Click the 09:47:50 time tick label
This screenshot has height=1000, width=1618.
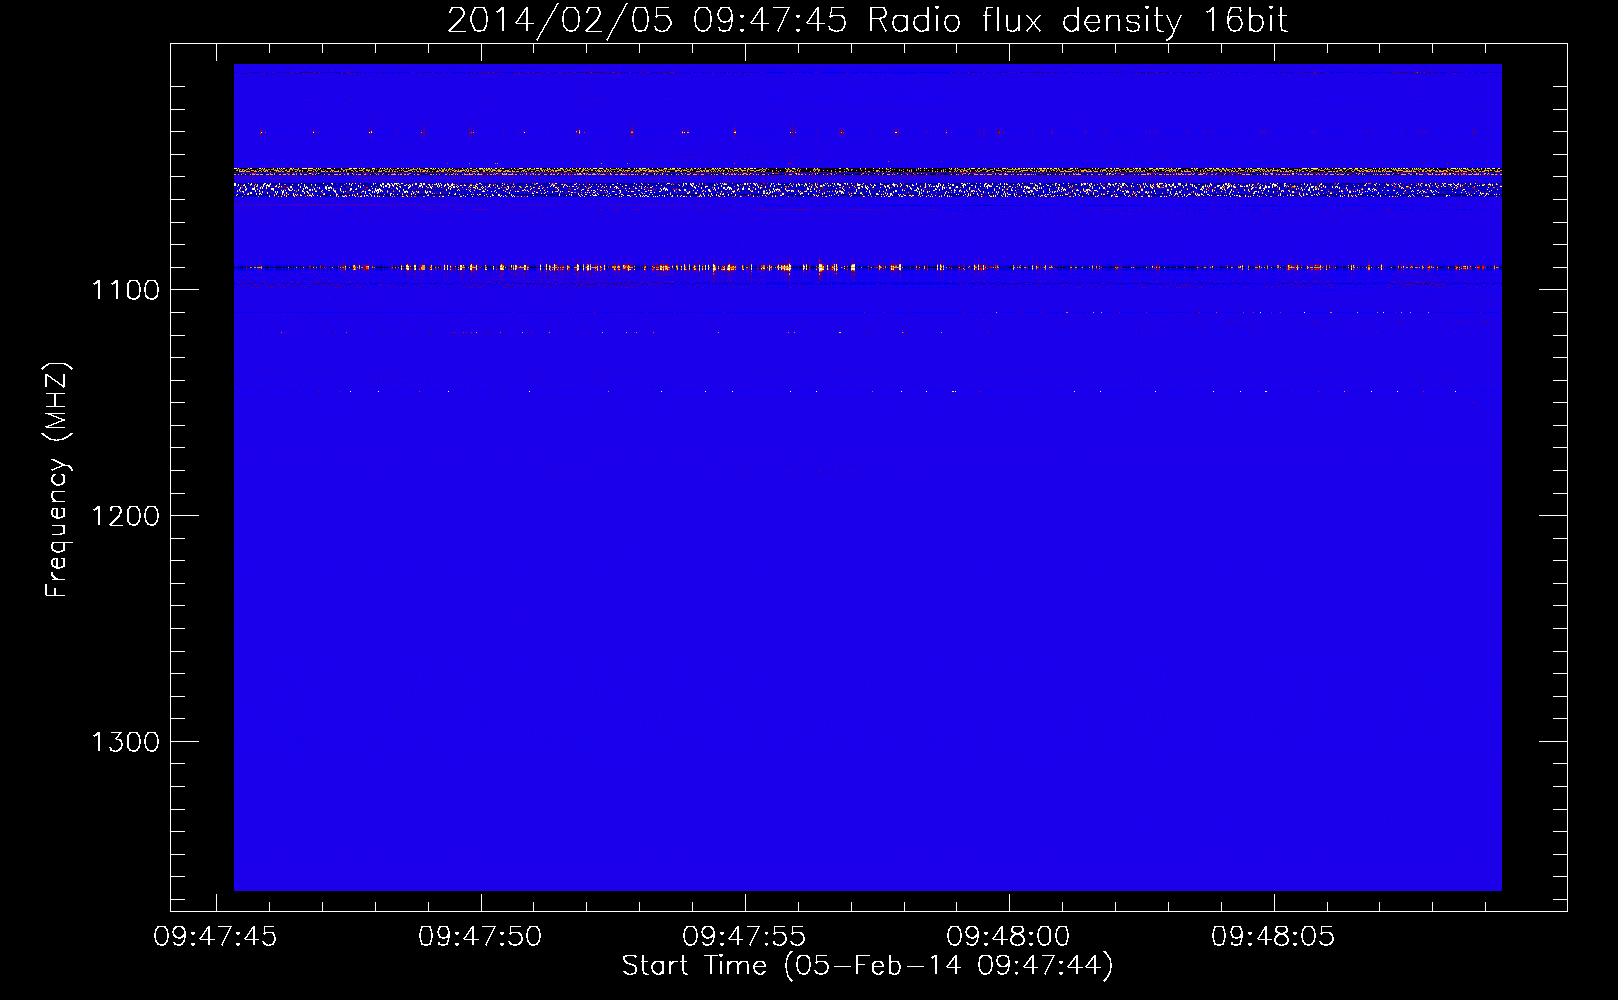[x=480, y=937]
